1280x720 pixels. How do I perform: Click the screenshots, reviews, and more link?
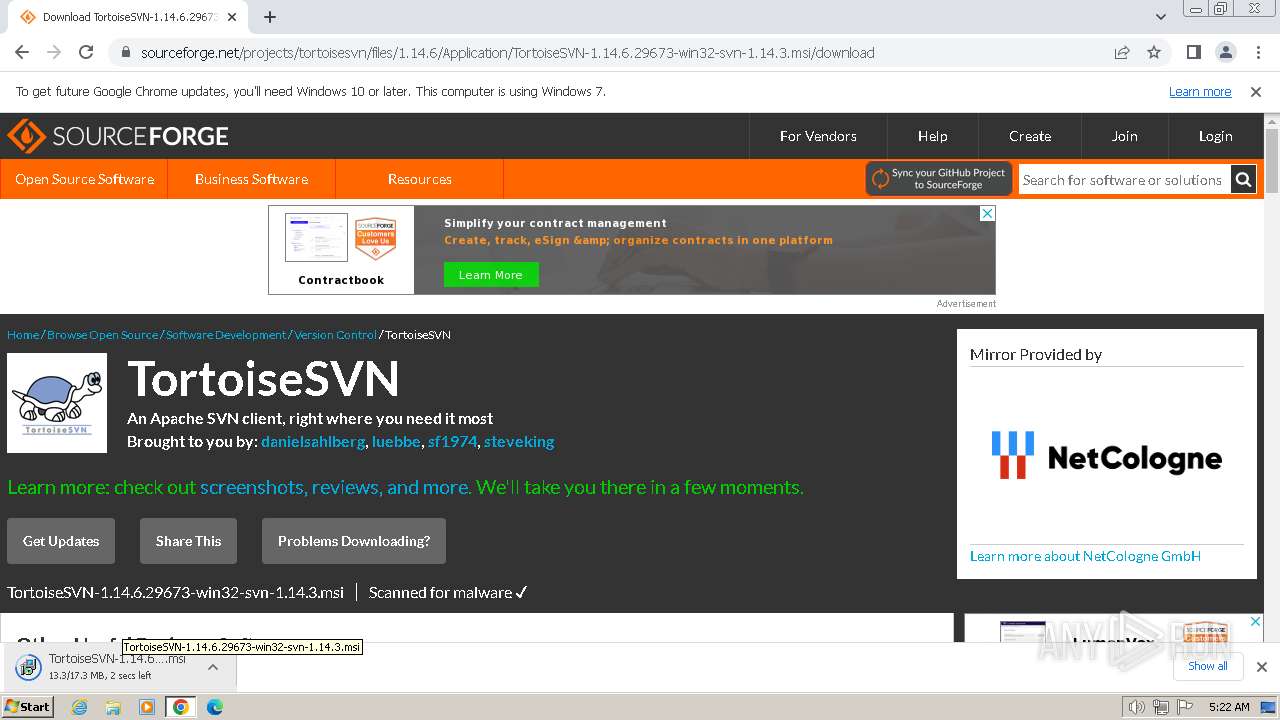(335, 487)
